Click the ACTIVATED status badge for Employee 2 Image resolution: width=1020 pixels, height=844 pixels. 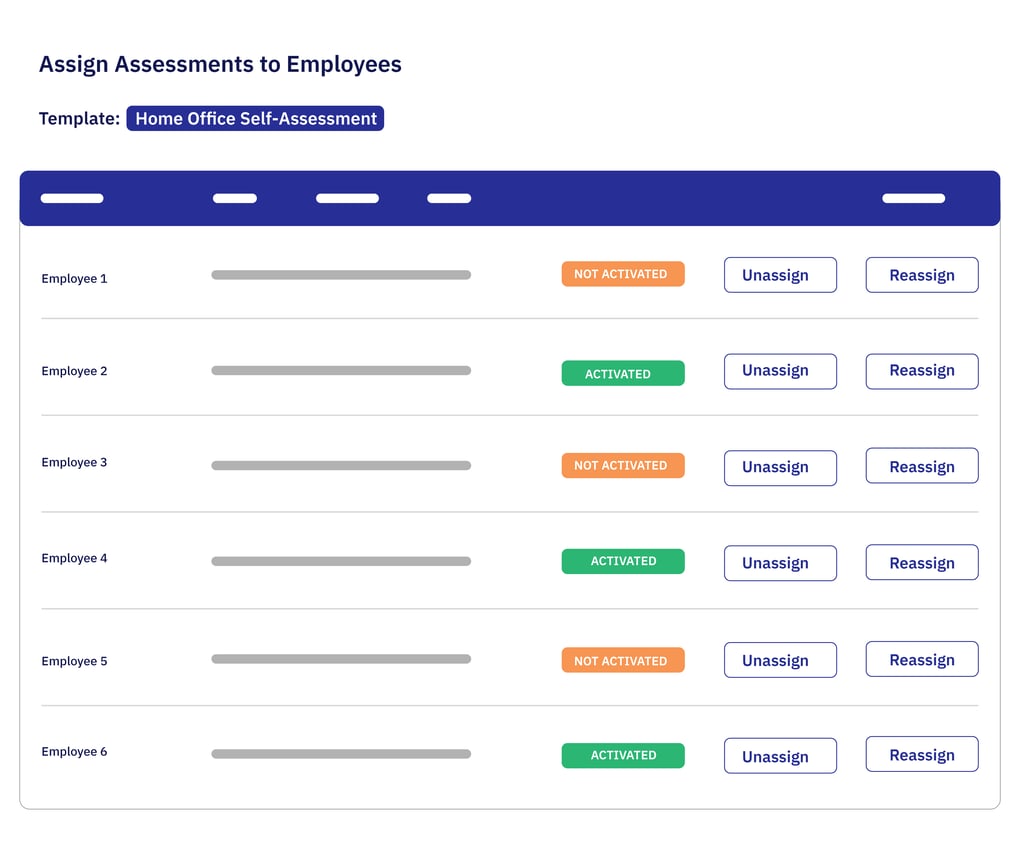(x=622, y=372)
